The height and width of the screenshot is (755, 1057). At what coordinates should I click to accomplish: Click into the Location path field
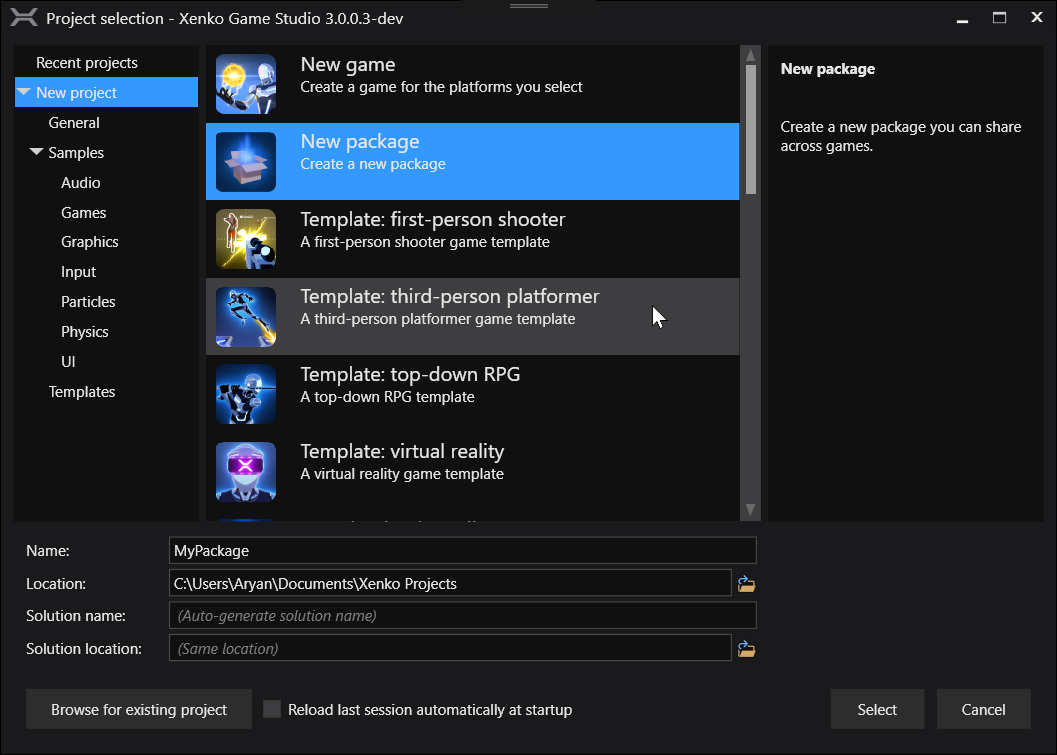(450, 584)
